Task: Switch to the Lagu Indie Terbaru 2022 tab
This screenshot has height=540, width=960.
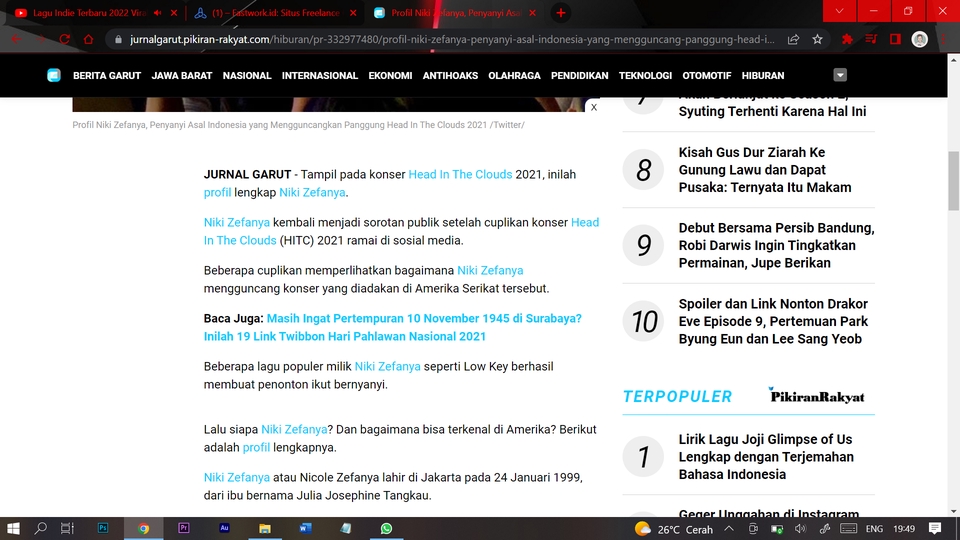Action: point(89,13)
